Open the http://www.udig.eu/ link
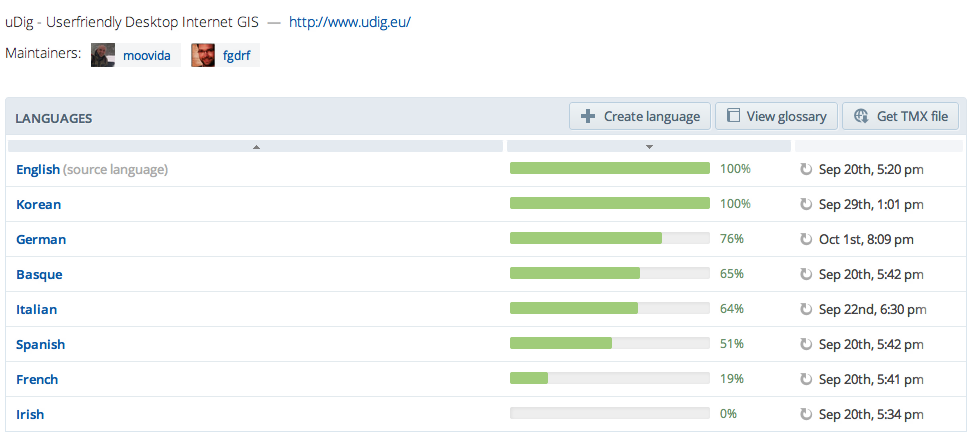 [x=349, y=21]
